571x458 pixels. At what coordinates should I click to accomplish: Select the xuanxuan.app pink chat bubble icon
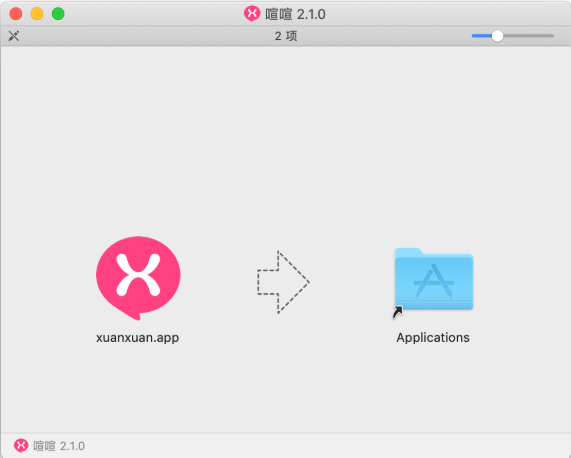(138, 278)
